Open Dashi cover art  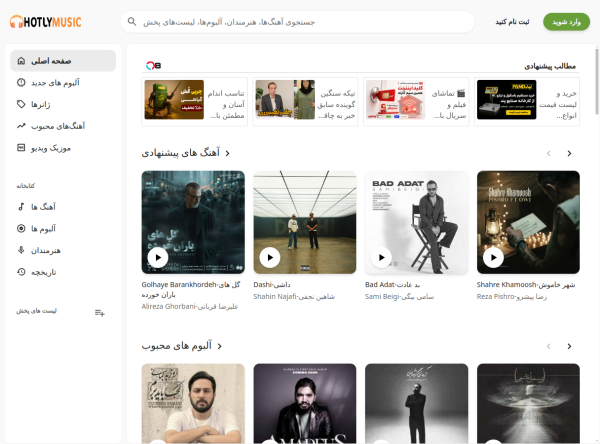pos(305,222)
